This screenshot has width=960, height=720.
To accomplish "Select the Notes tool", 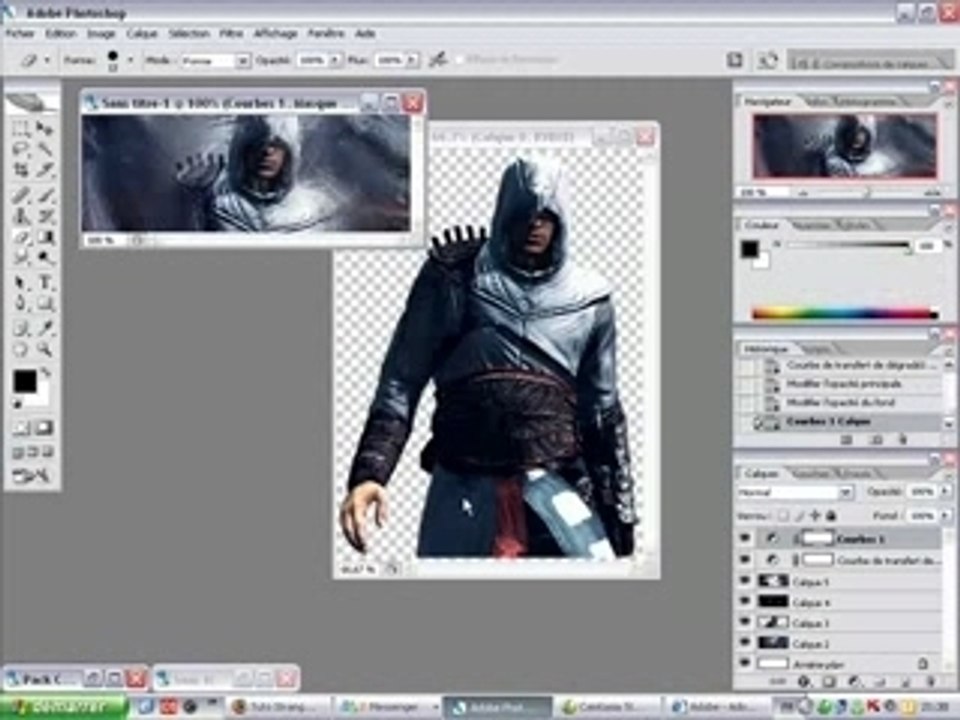I will point(21,329).
